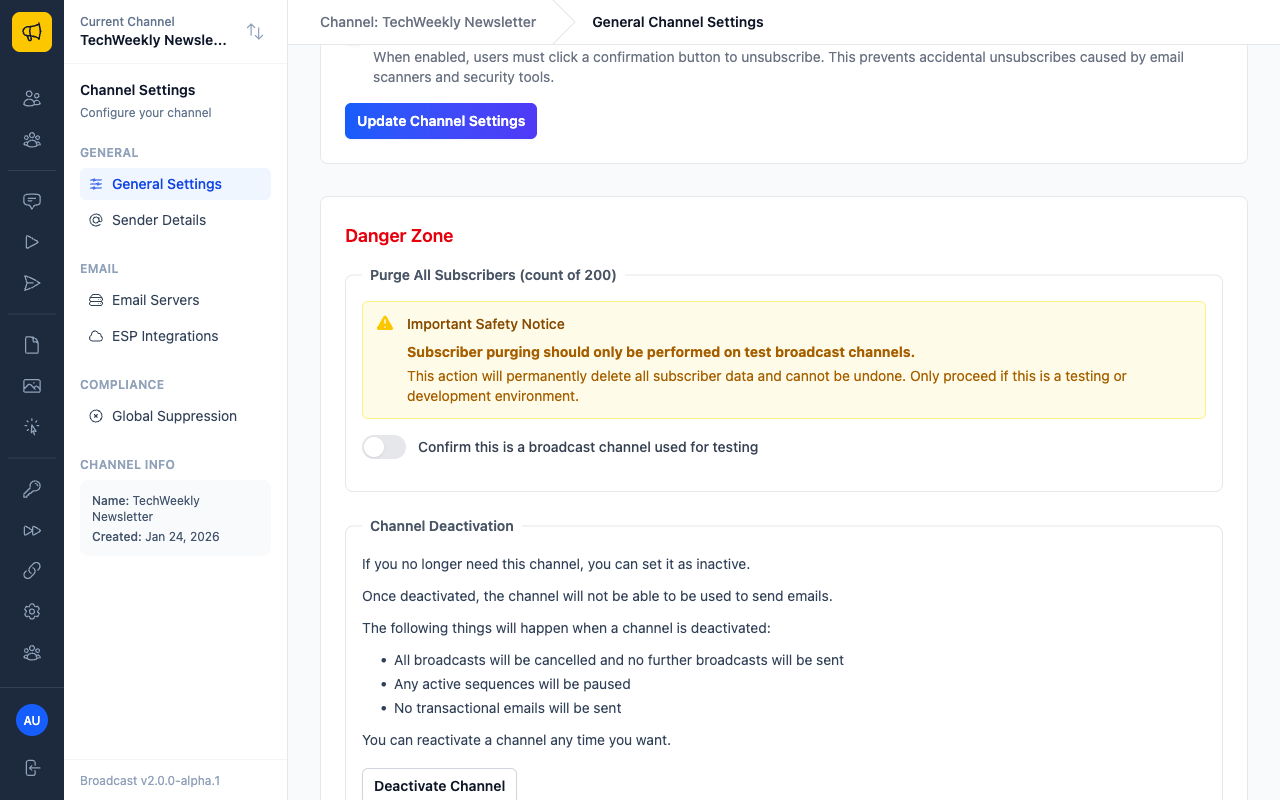
Task: Open Global Suppression in the sidebar menu
Action: 175,416
